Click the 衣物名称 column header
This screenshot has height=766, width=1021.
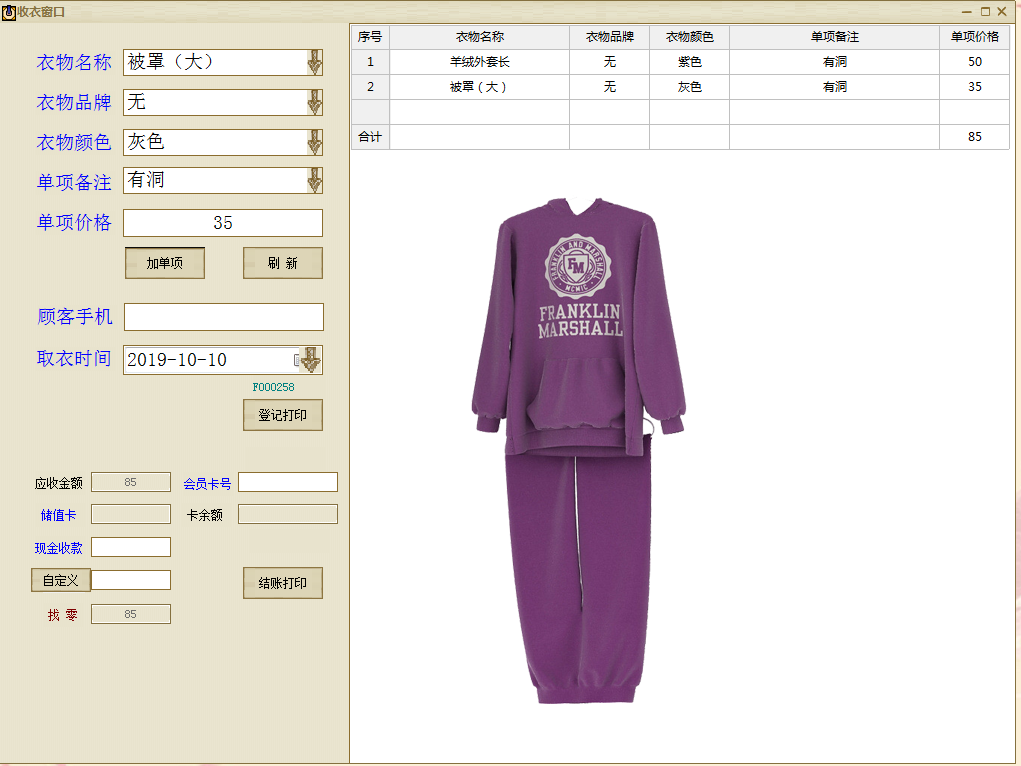[479, 37]
